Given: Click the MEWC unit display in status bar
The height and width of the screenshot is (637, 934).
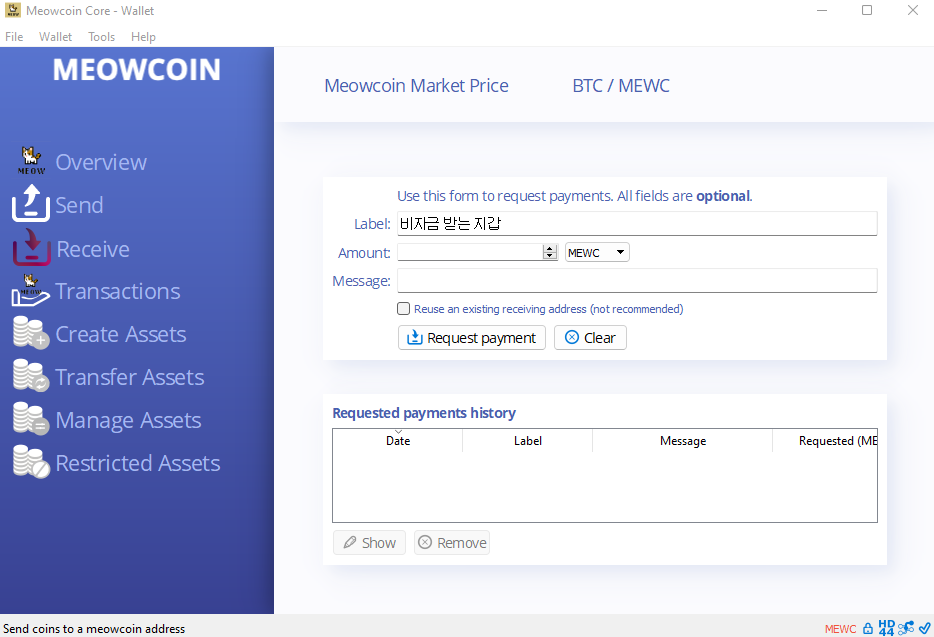Looking at the screenshot, I should tap(840, 629).
